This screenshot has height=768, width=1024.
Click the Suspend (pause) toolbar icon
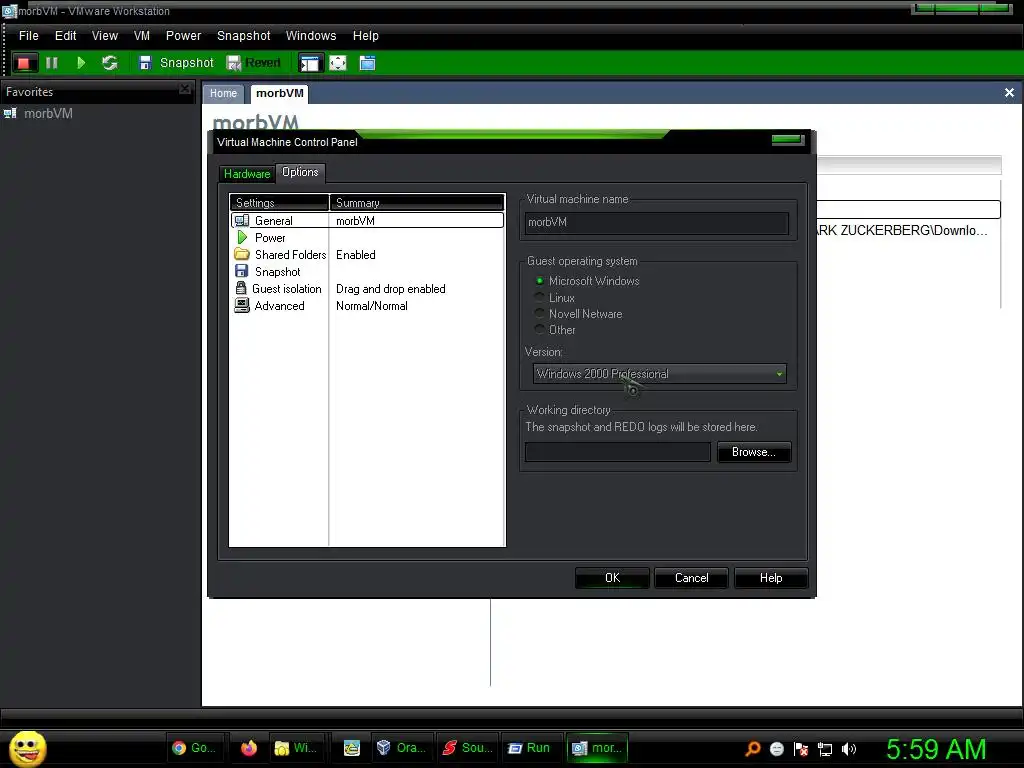pyautogui.click(x=52, y=63)
